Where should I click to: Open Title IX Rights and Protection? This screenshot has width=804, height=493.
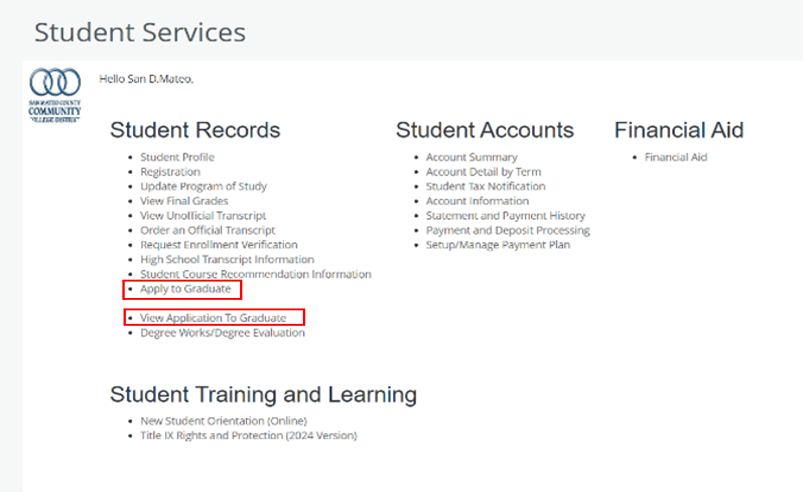[248, 435]
